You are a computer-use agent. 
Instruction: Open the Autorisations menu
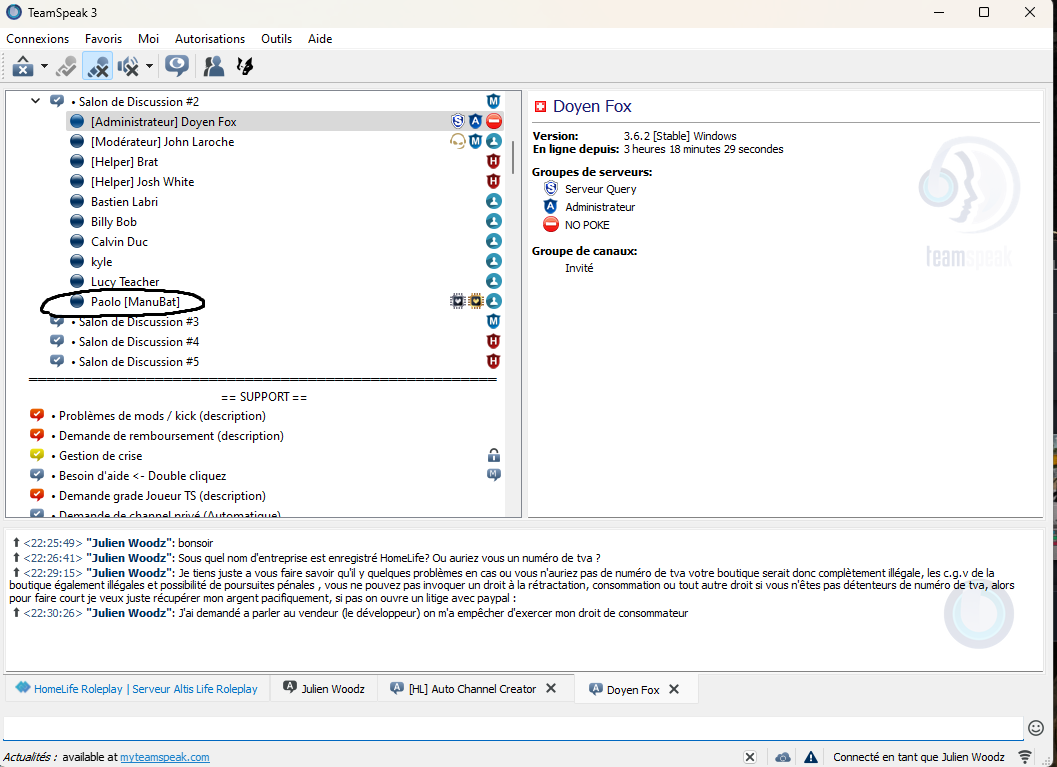(210, 39)
